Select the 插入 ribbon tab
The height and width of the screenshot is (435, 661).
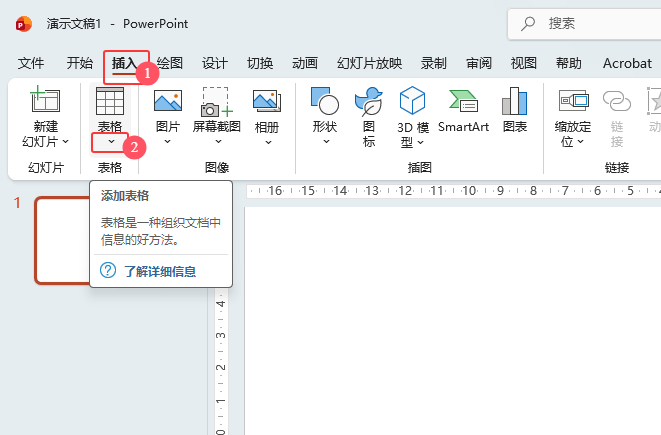click(125, 64)
